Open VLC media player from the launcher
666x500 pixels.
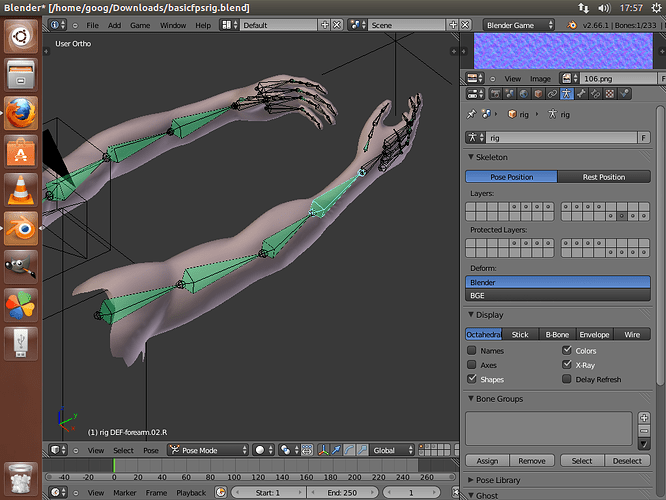[x=21, y=190]
